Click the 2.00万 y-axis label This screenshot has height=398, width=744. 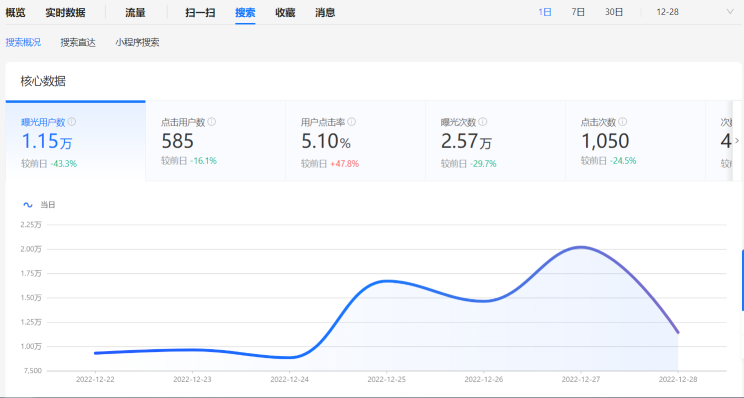(x=31, y=249)
